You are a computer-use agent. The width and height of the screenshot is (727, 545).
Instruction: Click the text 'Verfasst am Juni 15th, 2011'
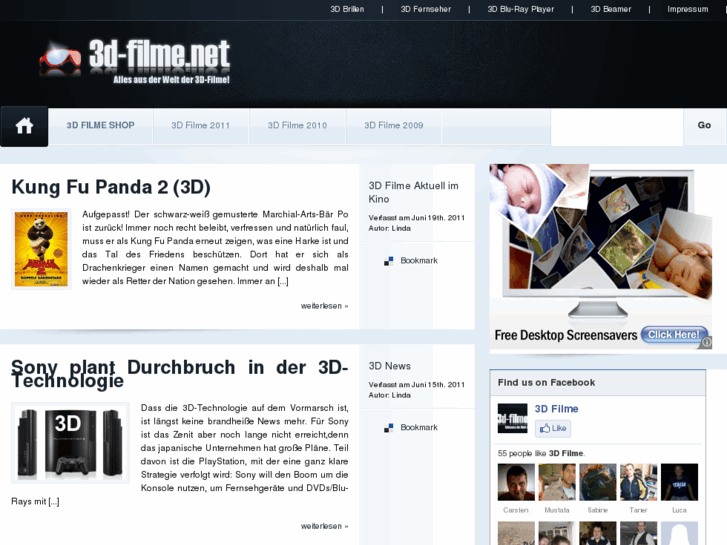(416, 385)
